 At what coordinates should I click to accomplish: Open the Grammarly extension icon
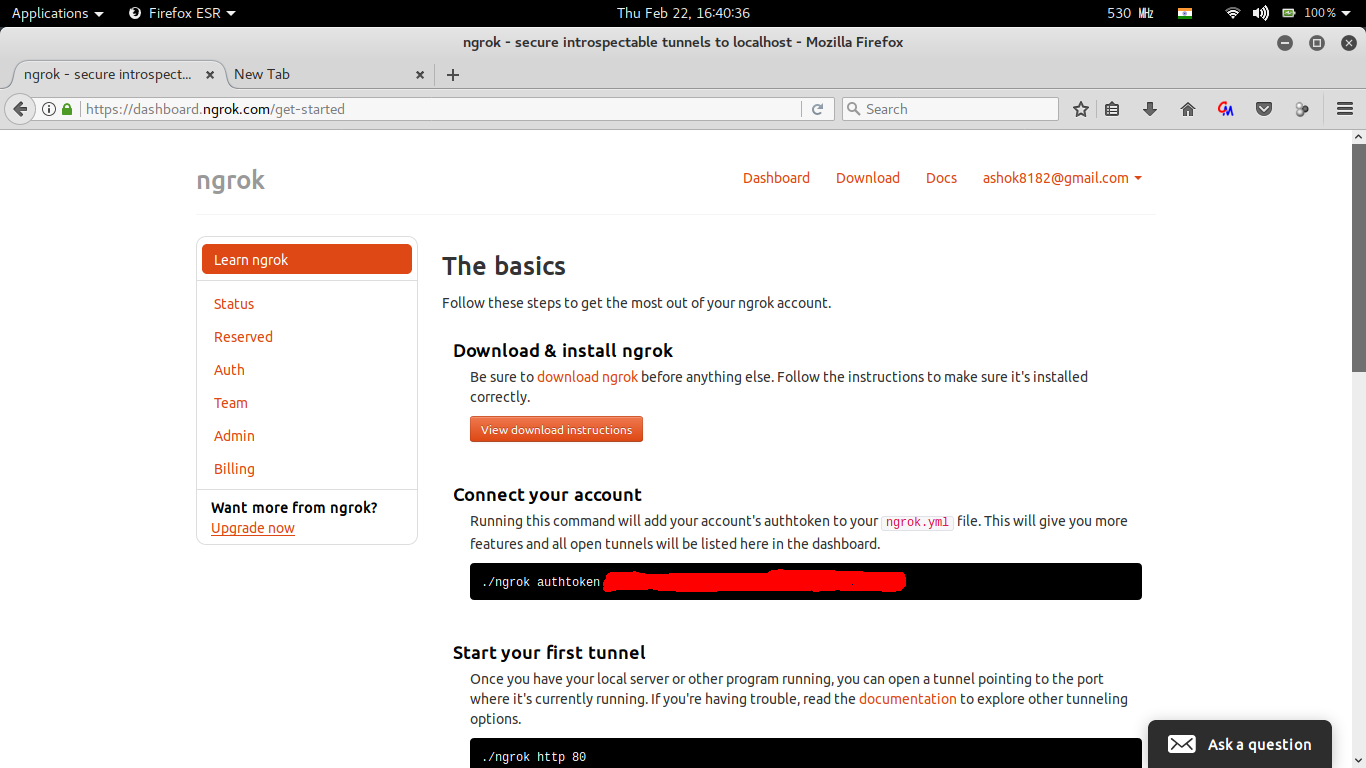[x=1225, y=108]
